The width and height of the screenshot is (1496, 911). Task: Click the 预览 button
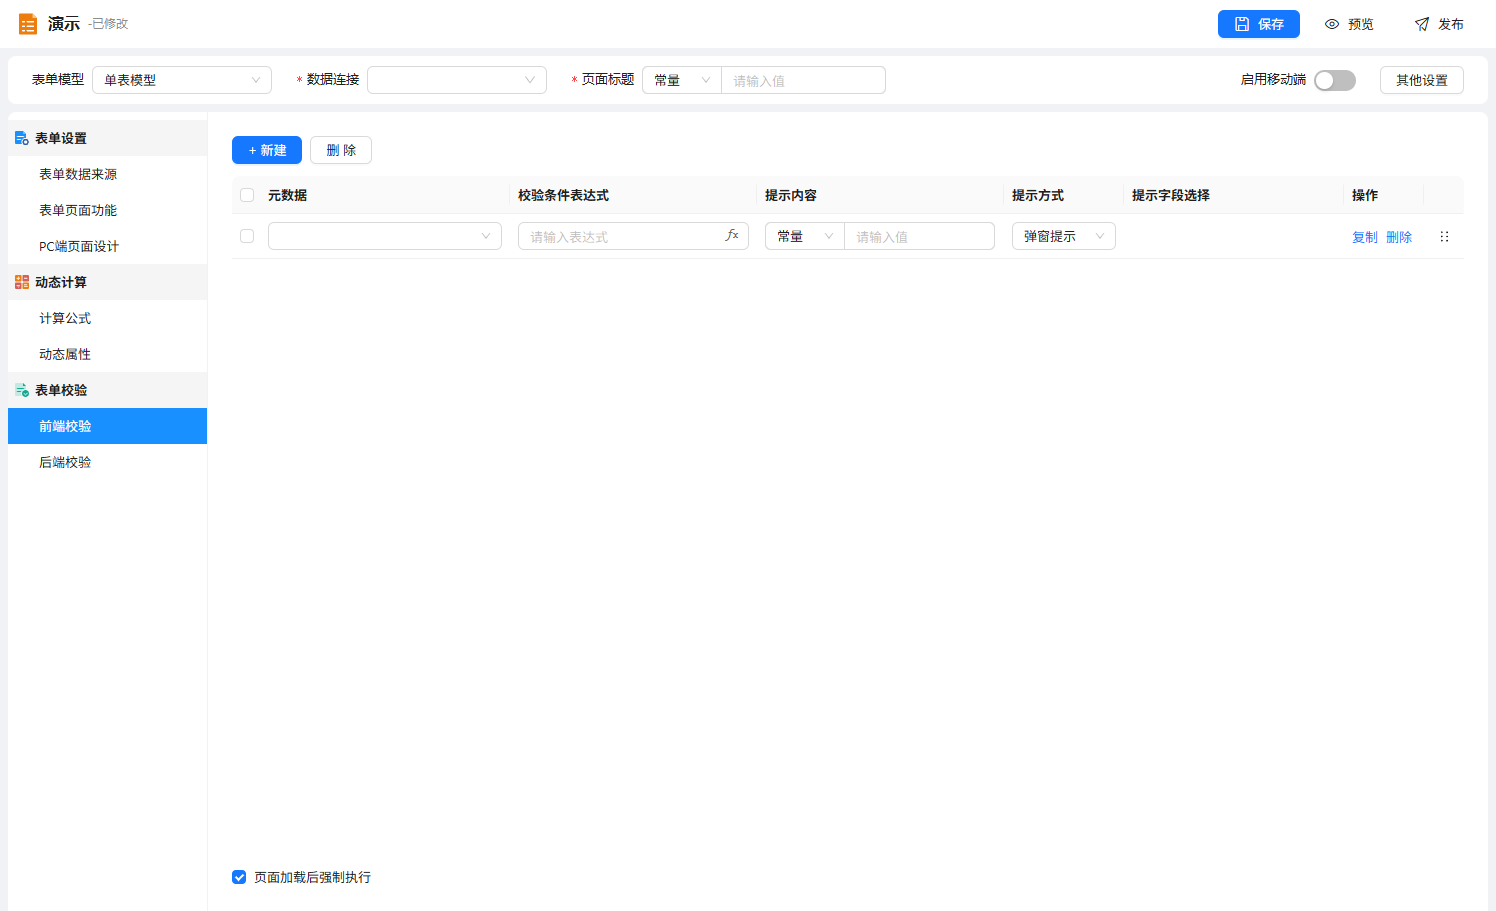click(1349, 24)
